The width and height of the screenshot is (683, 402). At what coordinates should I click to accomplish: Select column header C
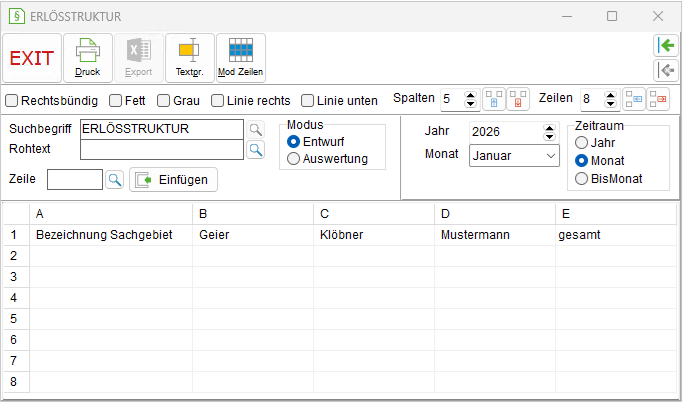coord(374,214)
